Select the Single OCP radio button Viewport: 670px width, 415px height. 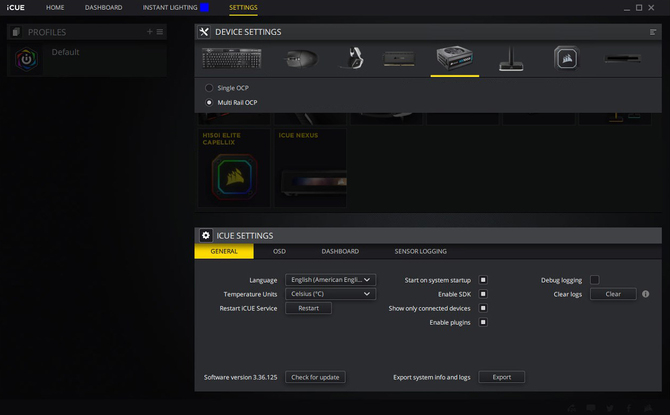tap(209, 88)
